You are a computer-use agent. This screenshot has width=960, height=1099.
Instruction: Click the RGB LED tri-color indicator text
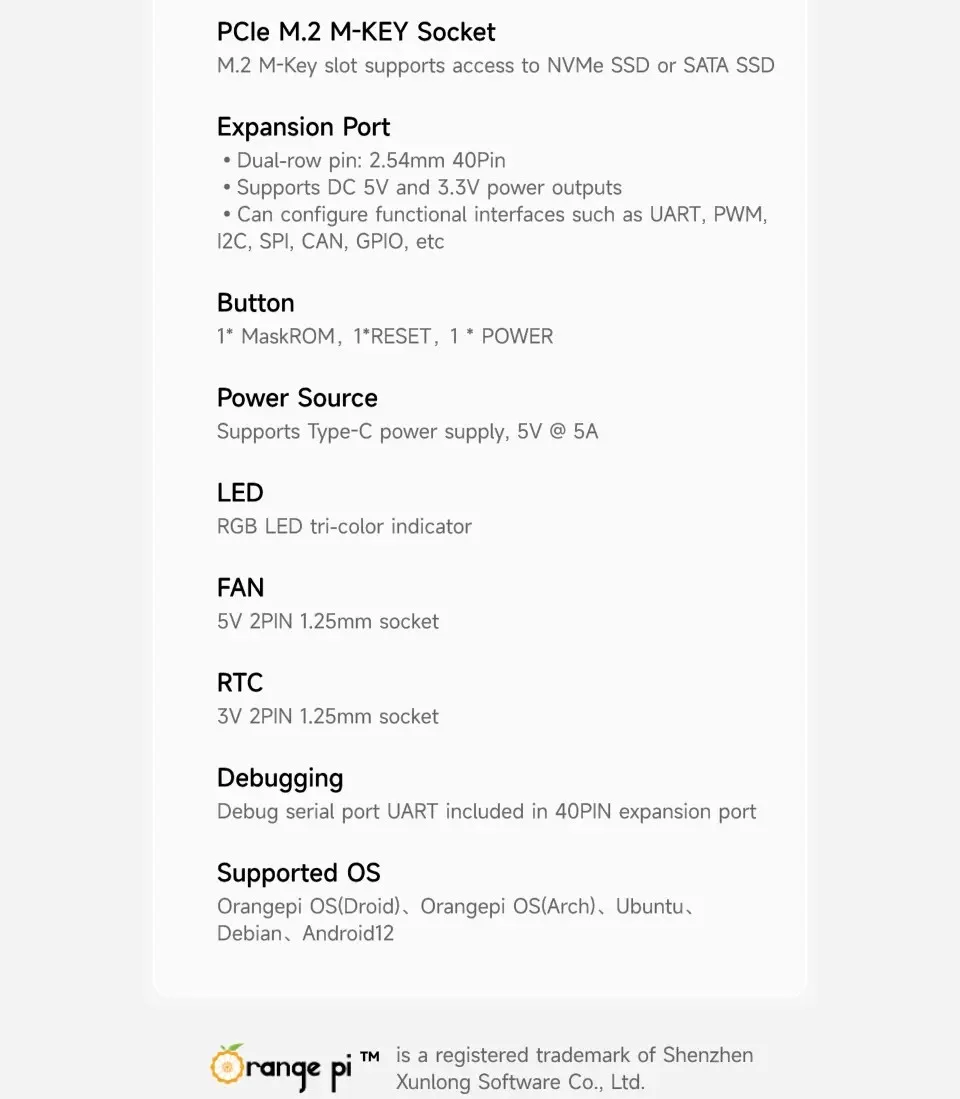(x=344, y=526)
